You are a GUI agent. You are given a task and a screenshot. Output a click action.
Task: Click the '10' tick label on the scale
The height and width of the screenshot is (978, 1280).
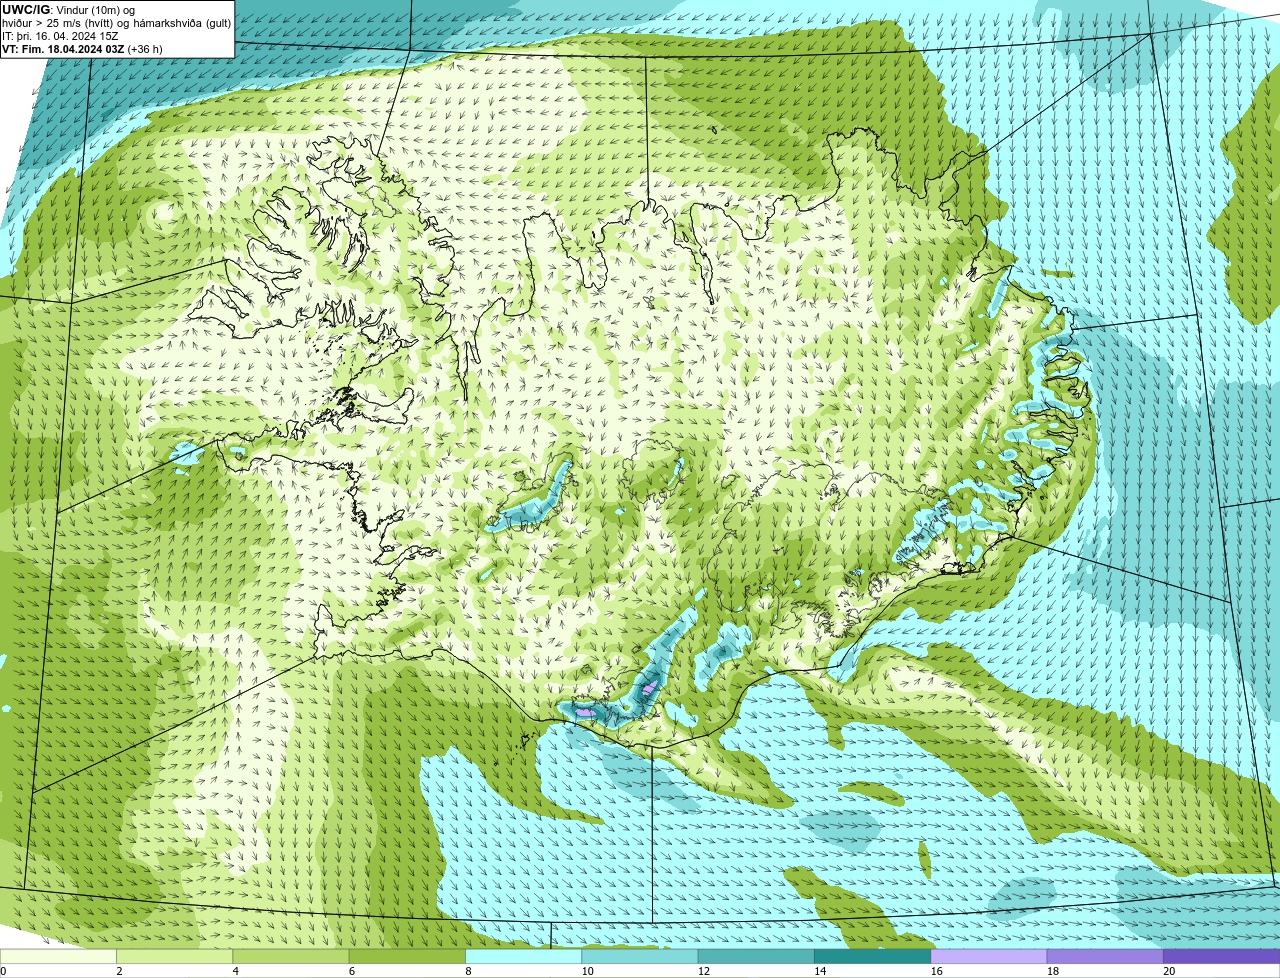click(x=588, y=971)
